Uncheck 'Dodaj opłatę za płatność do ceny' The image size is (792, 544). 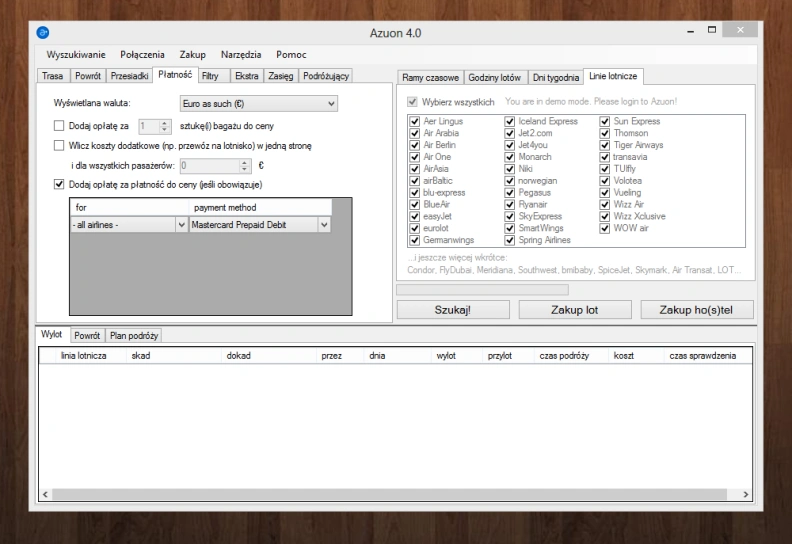click(59, 184)
